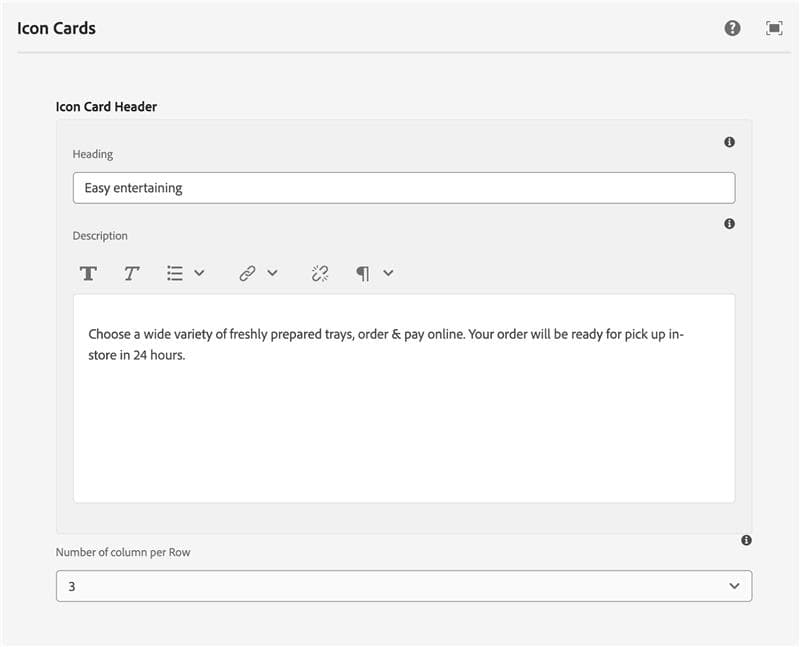
Task: Open the help icon in dialog header
Action: point(732,28)
